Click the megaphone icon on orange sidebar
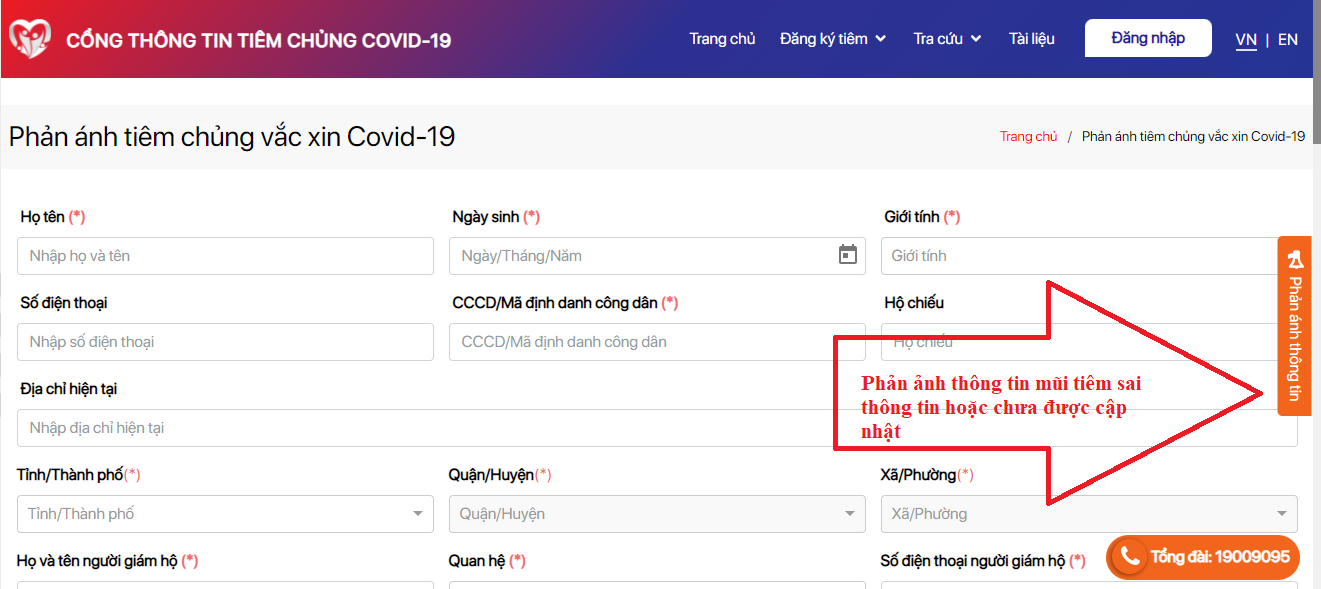This screenshot has height=589, width=1321. tap(1295, 260)
